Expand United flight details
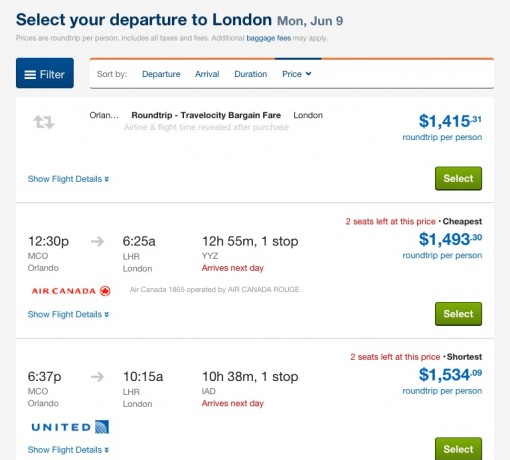Image resolution: width=510 pixels, height=460 pixels. coord(68,450)
